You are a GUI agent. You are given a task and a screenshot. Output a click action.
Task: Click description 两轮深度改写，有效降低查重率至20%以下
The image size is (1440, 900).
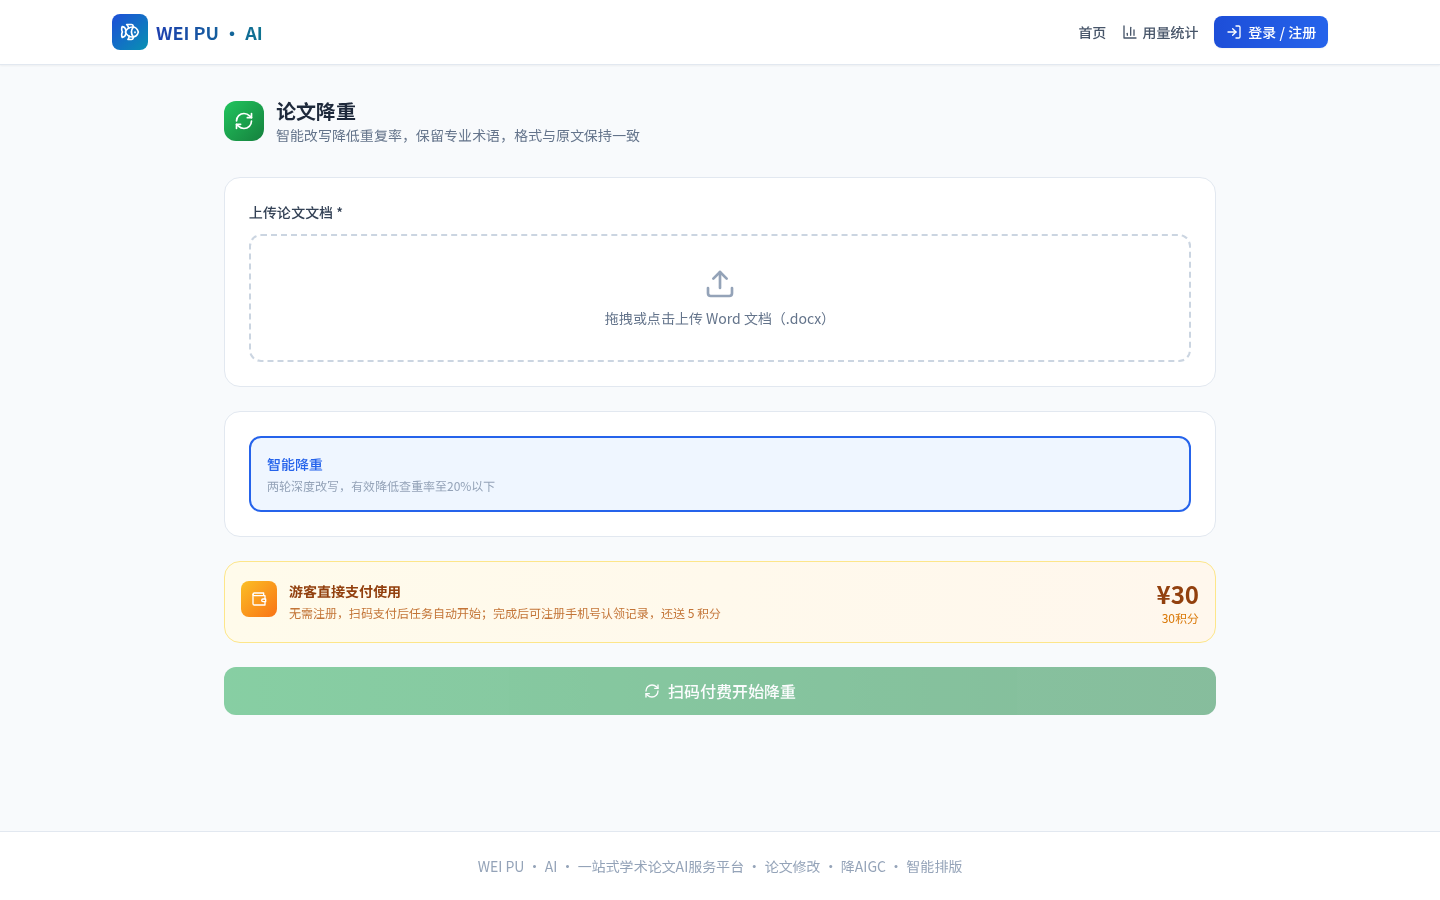coord(381,487)
